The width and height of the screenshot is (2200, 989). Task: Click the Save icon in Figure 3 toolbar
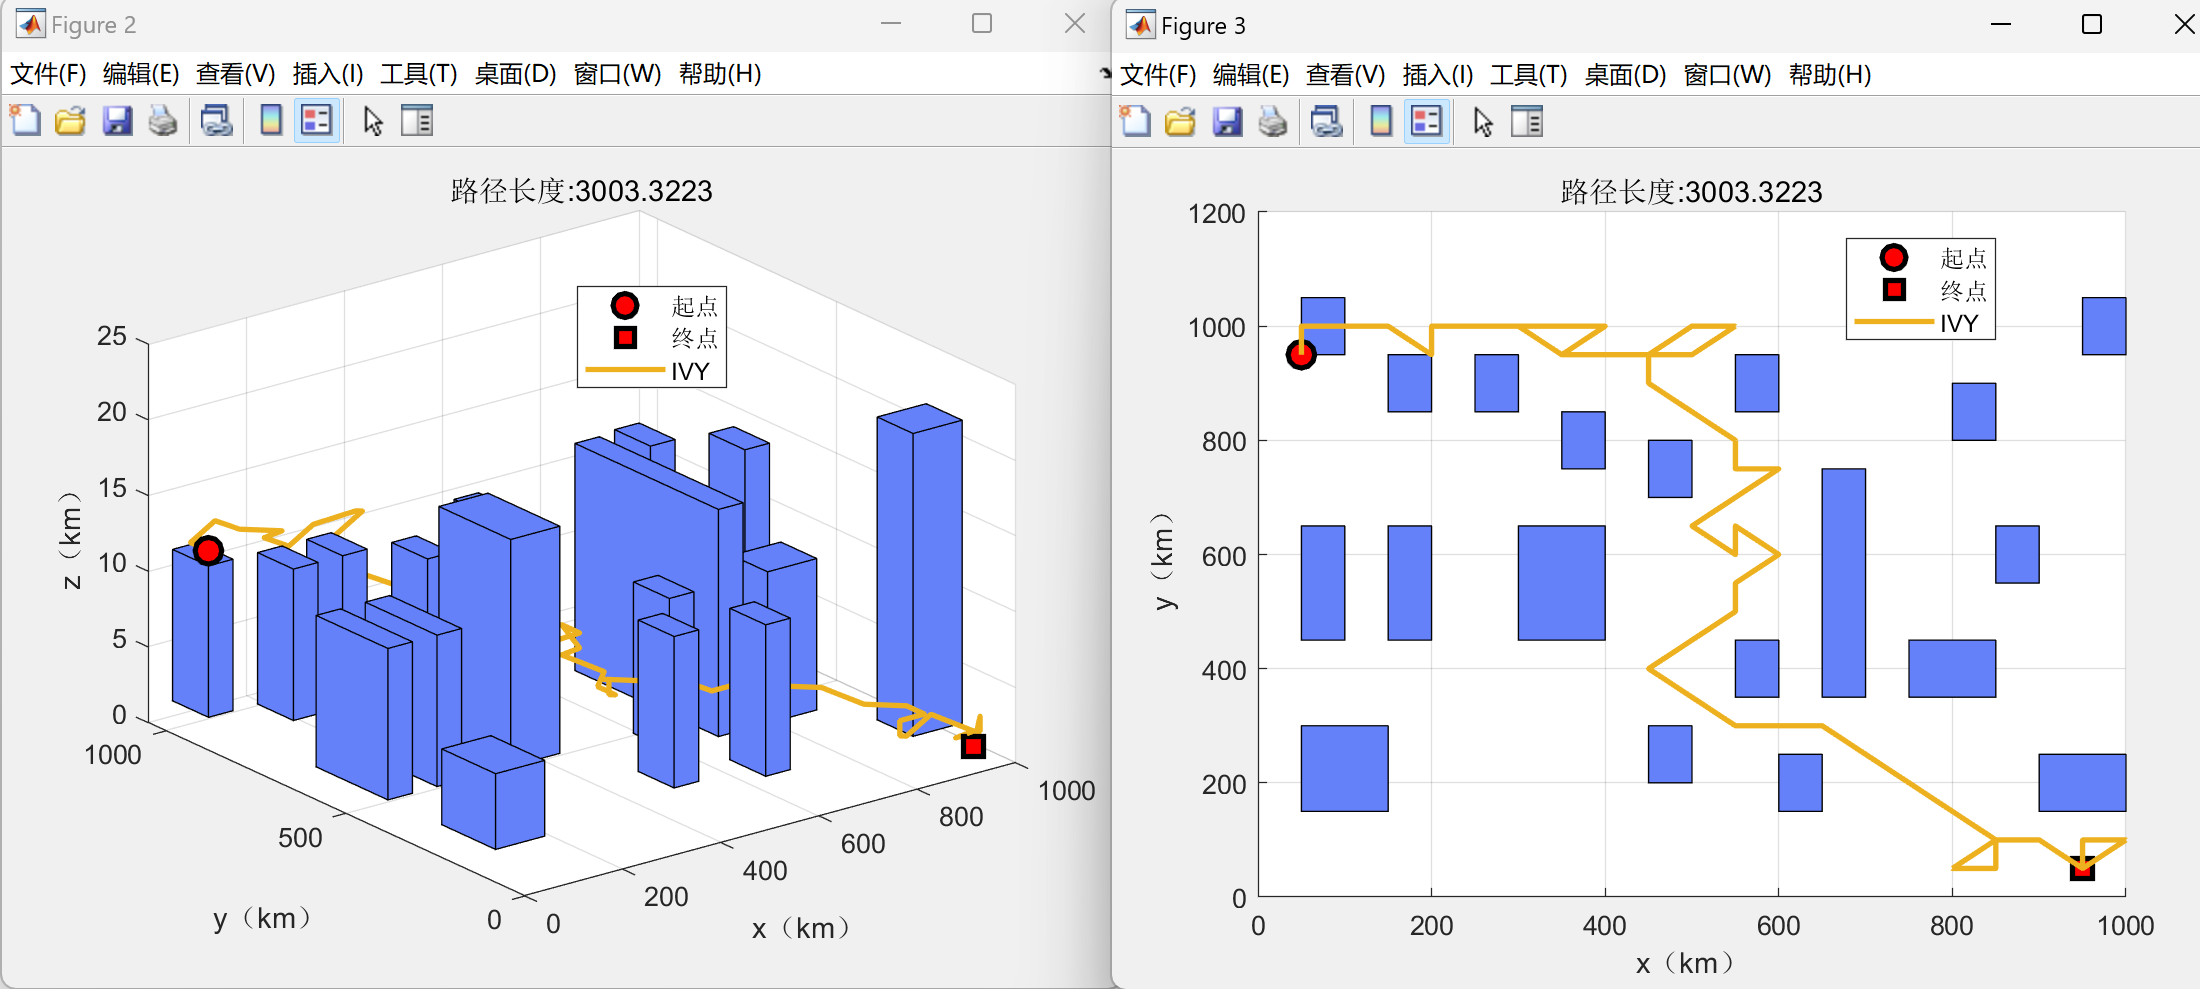(x=1227, y=122)
